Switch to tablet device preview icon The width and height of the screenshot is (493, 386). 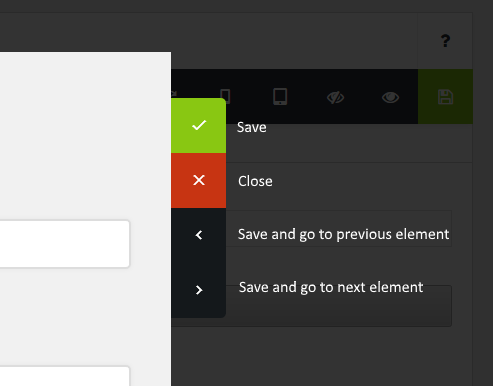point(280,97)
